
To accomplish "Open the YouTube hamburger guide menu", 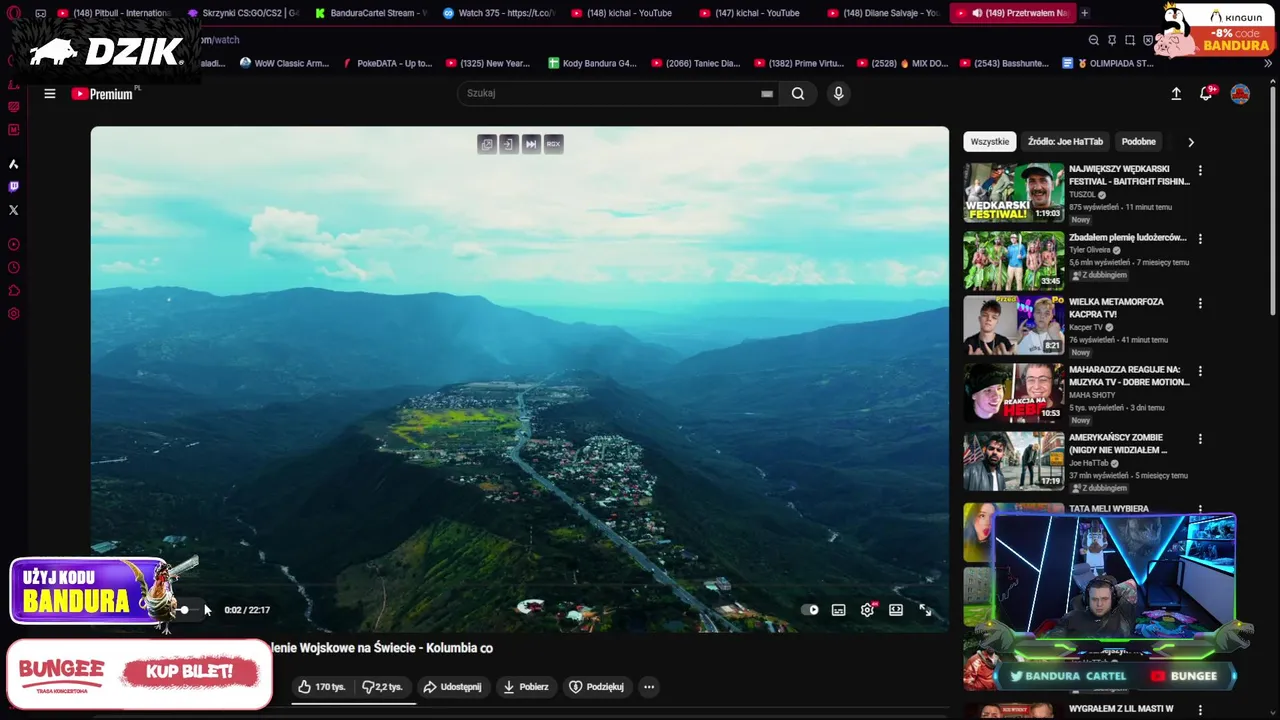I will click(x=49, y=93).
